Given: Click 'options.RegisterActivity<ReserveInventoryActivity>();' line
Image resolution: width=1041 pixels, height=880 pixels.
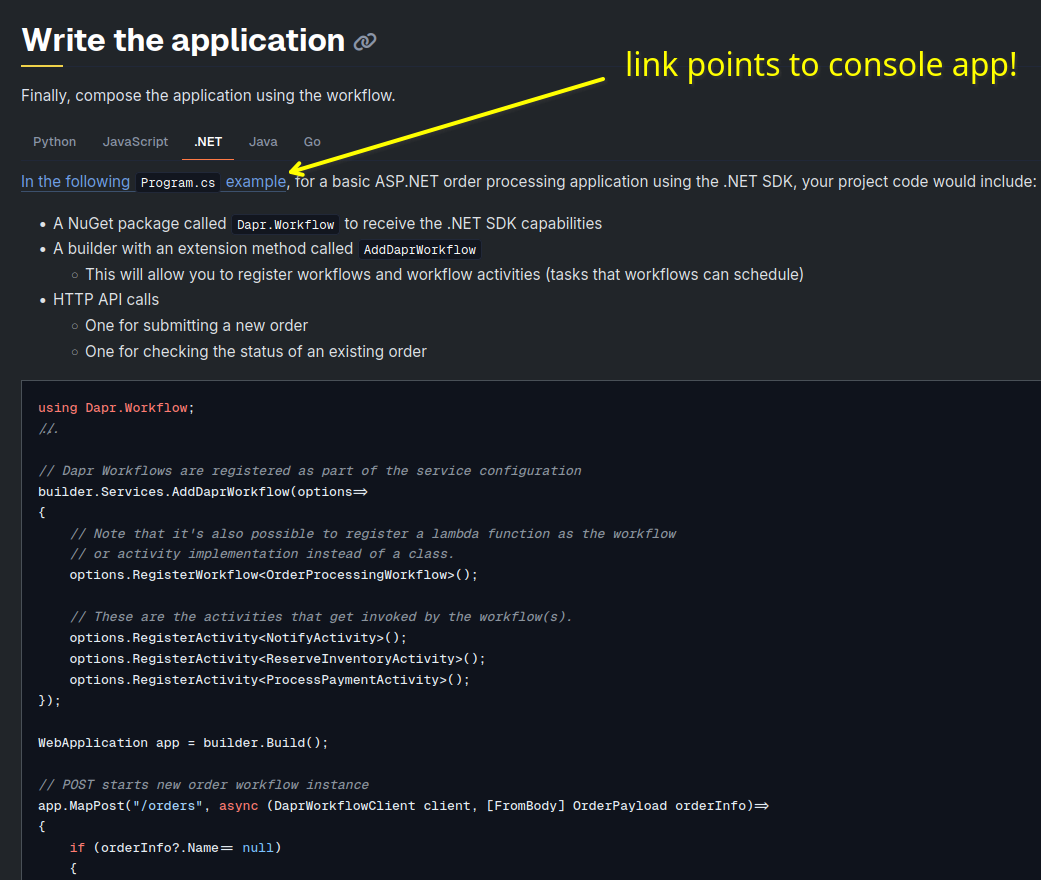Looking at the screenshot, I should pos(278,659).
